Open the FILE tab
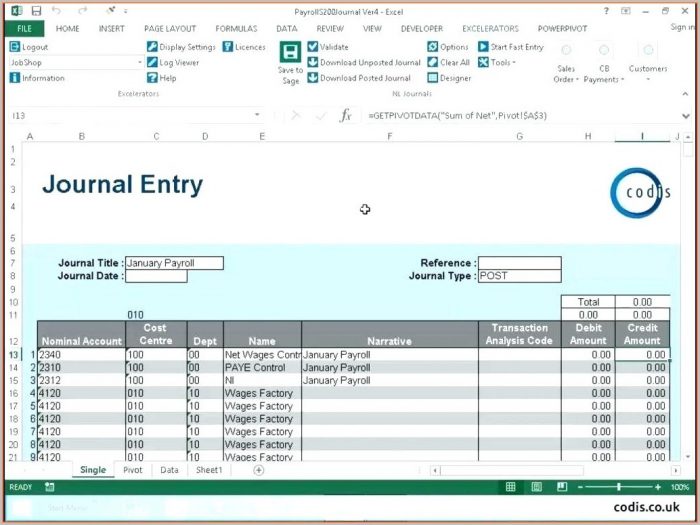 25,29
